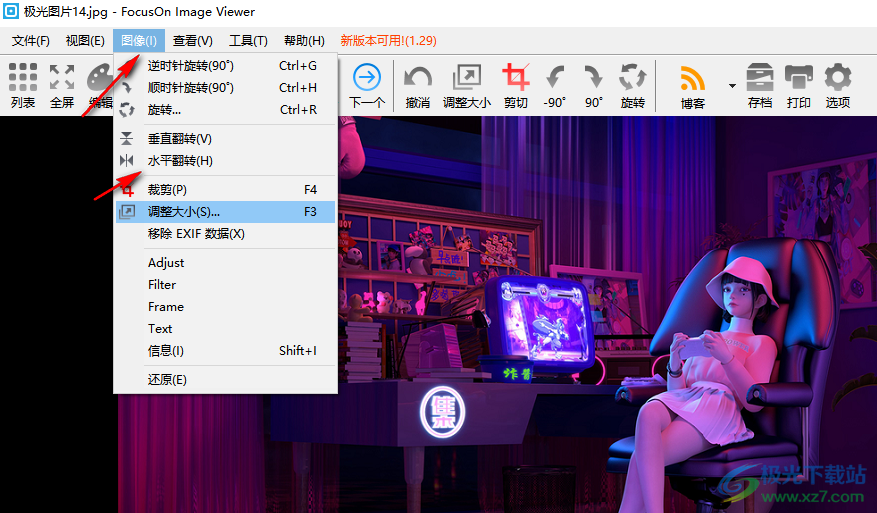Open the 查看(V) menu
Viewport: 877px width, 513px height.
click(x=193, y=41)
